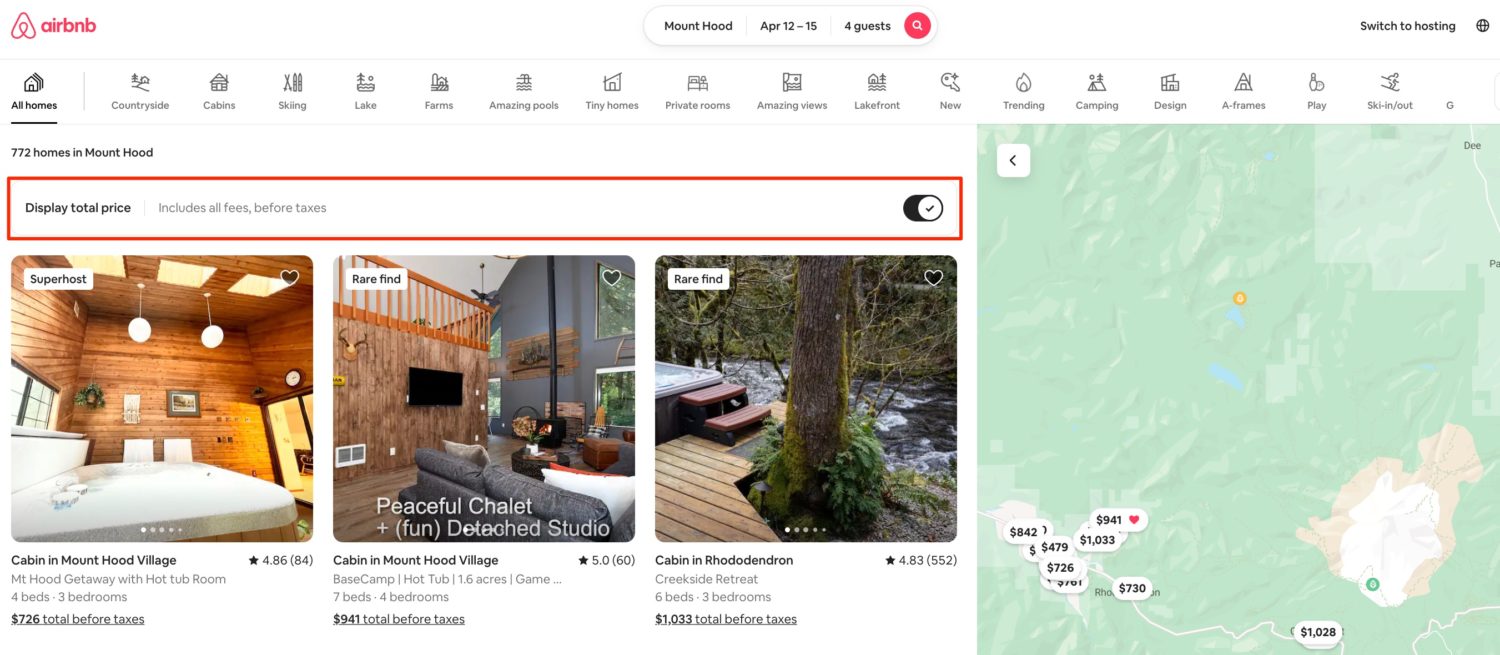The width and height of the screenshot is (1500, 655).
Task: Open the 4 guests selector
Action: coord(866,25)
